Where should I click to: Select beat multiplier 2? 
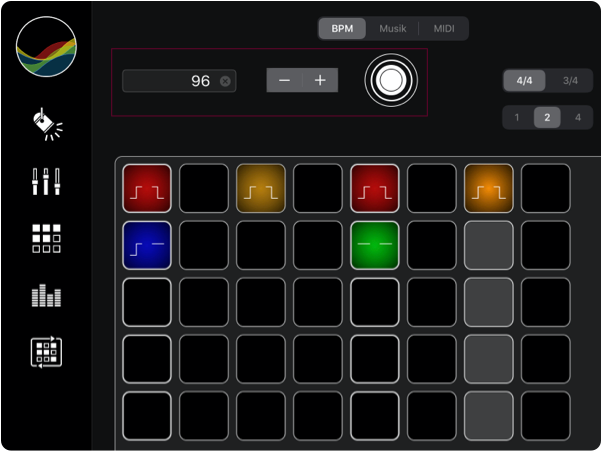point(547,118)
